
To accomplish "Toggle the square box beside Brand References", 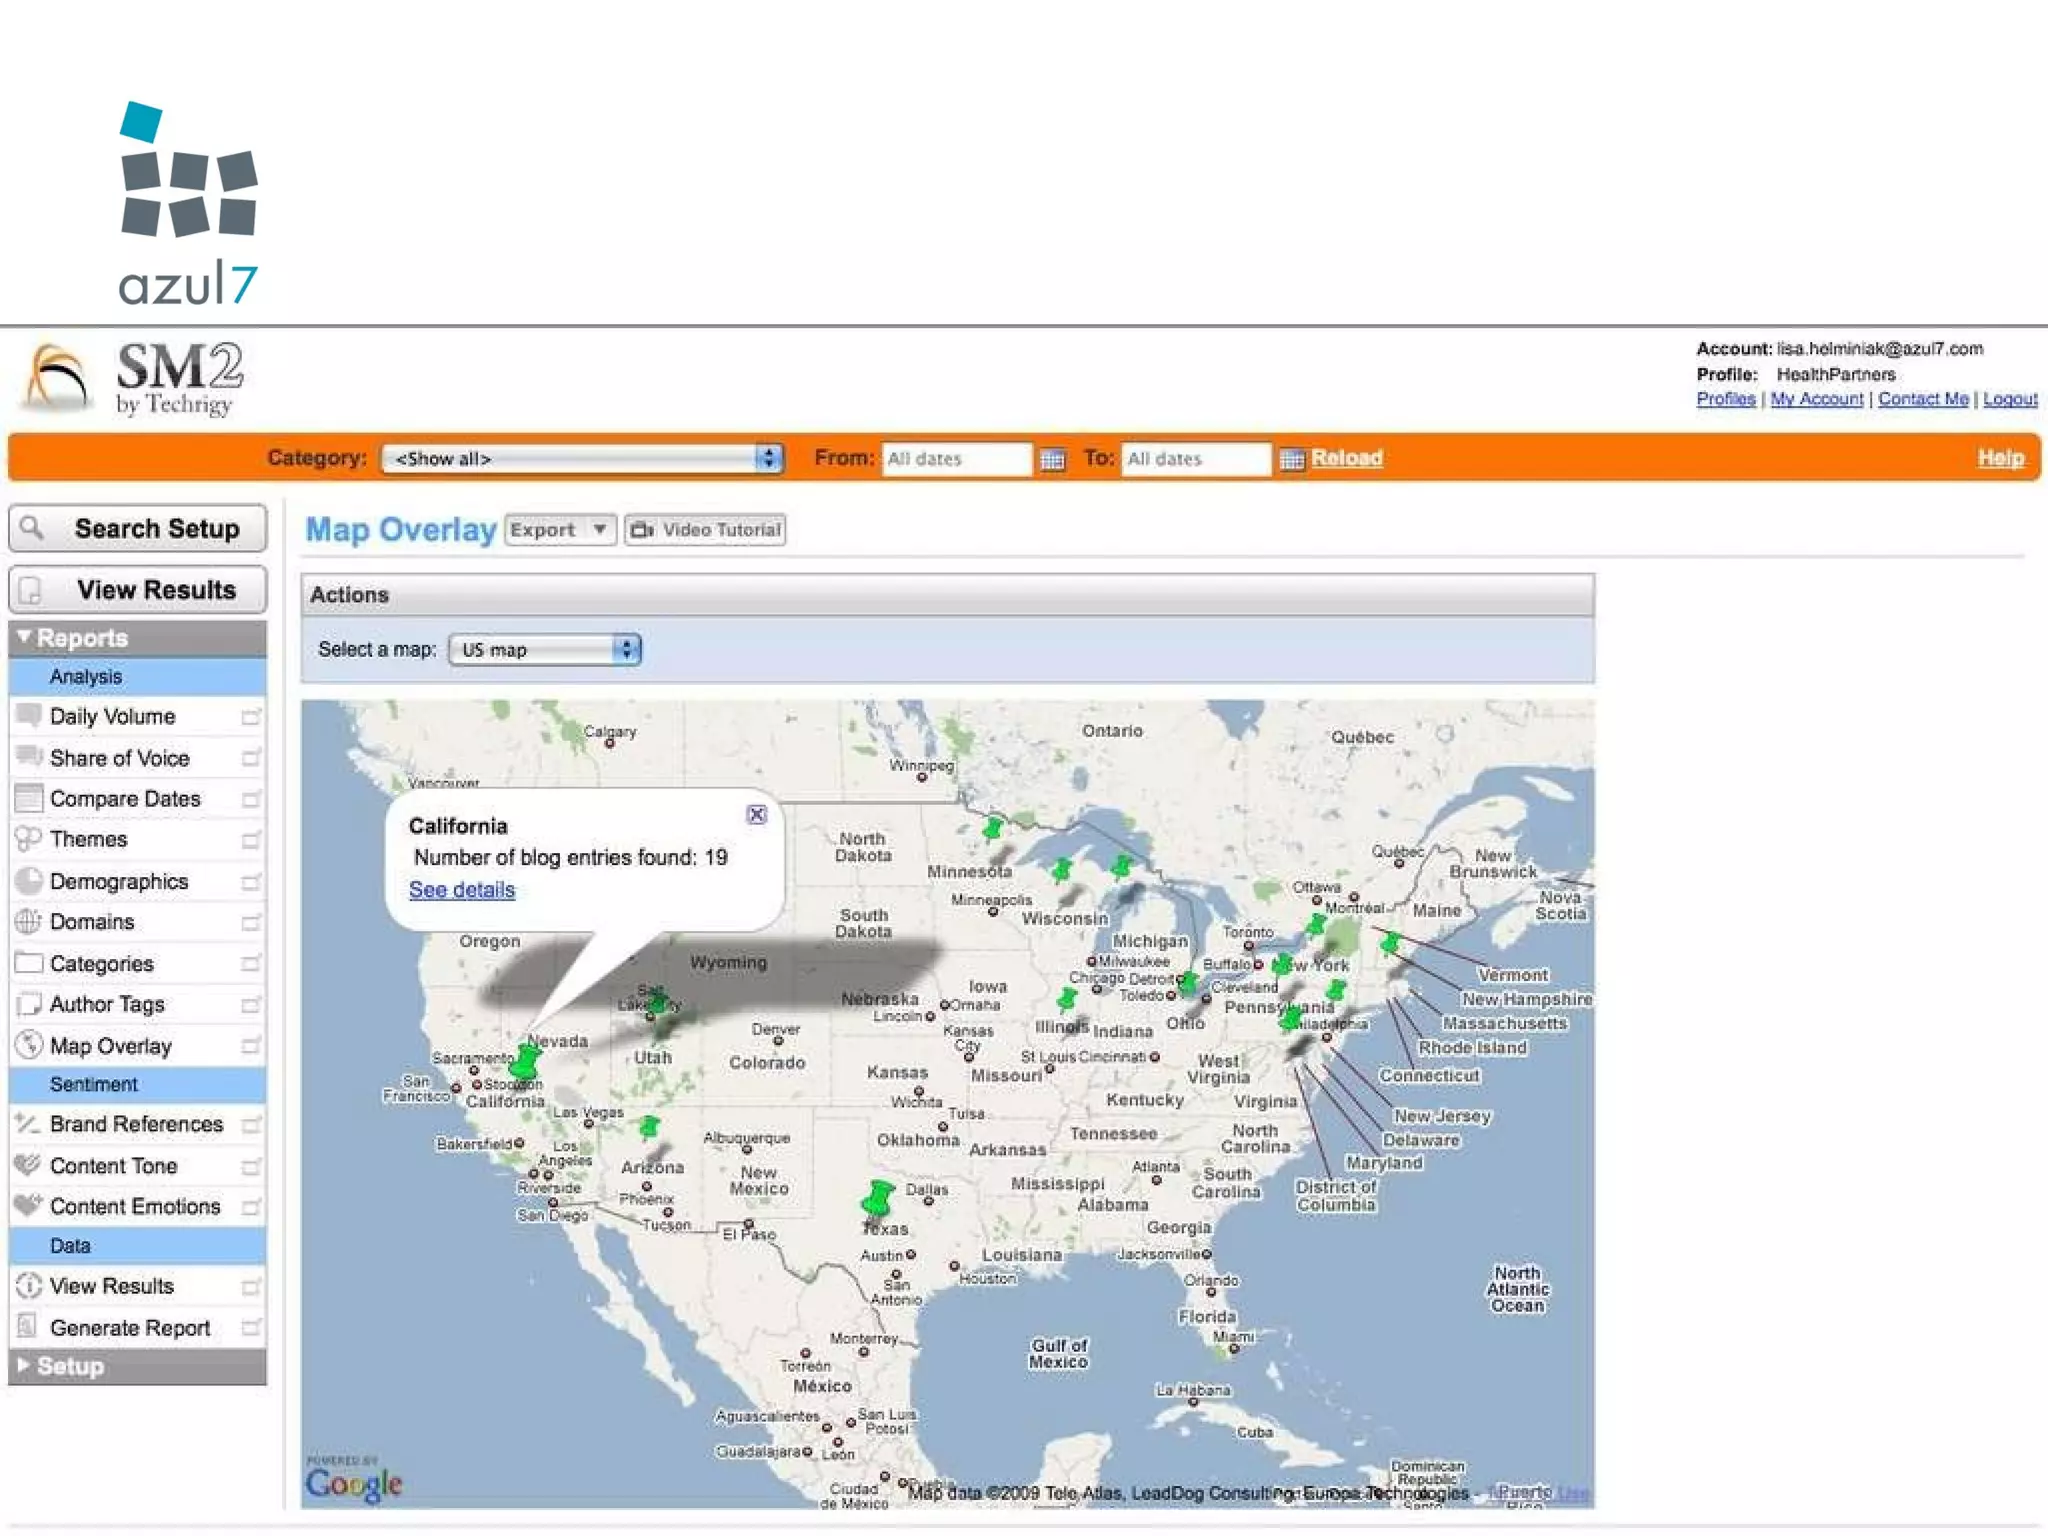I will (250, 1125).
